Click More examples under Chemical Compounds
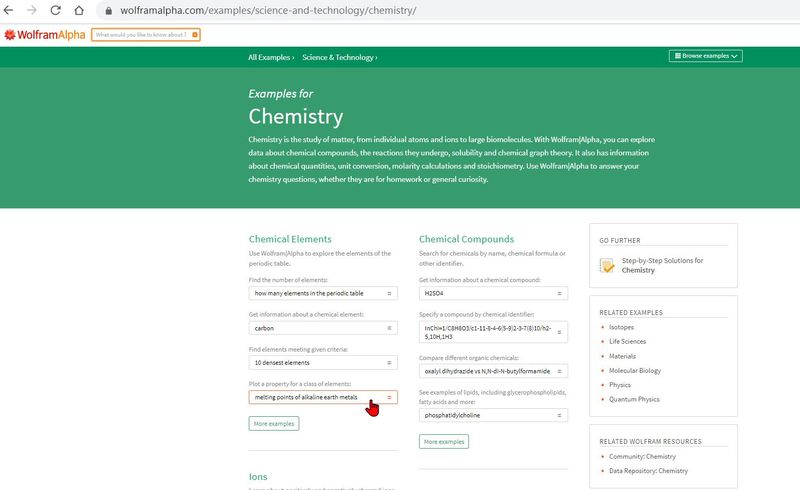800x490 pixels. pyautogui.click(x=443, y=441)
